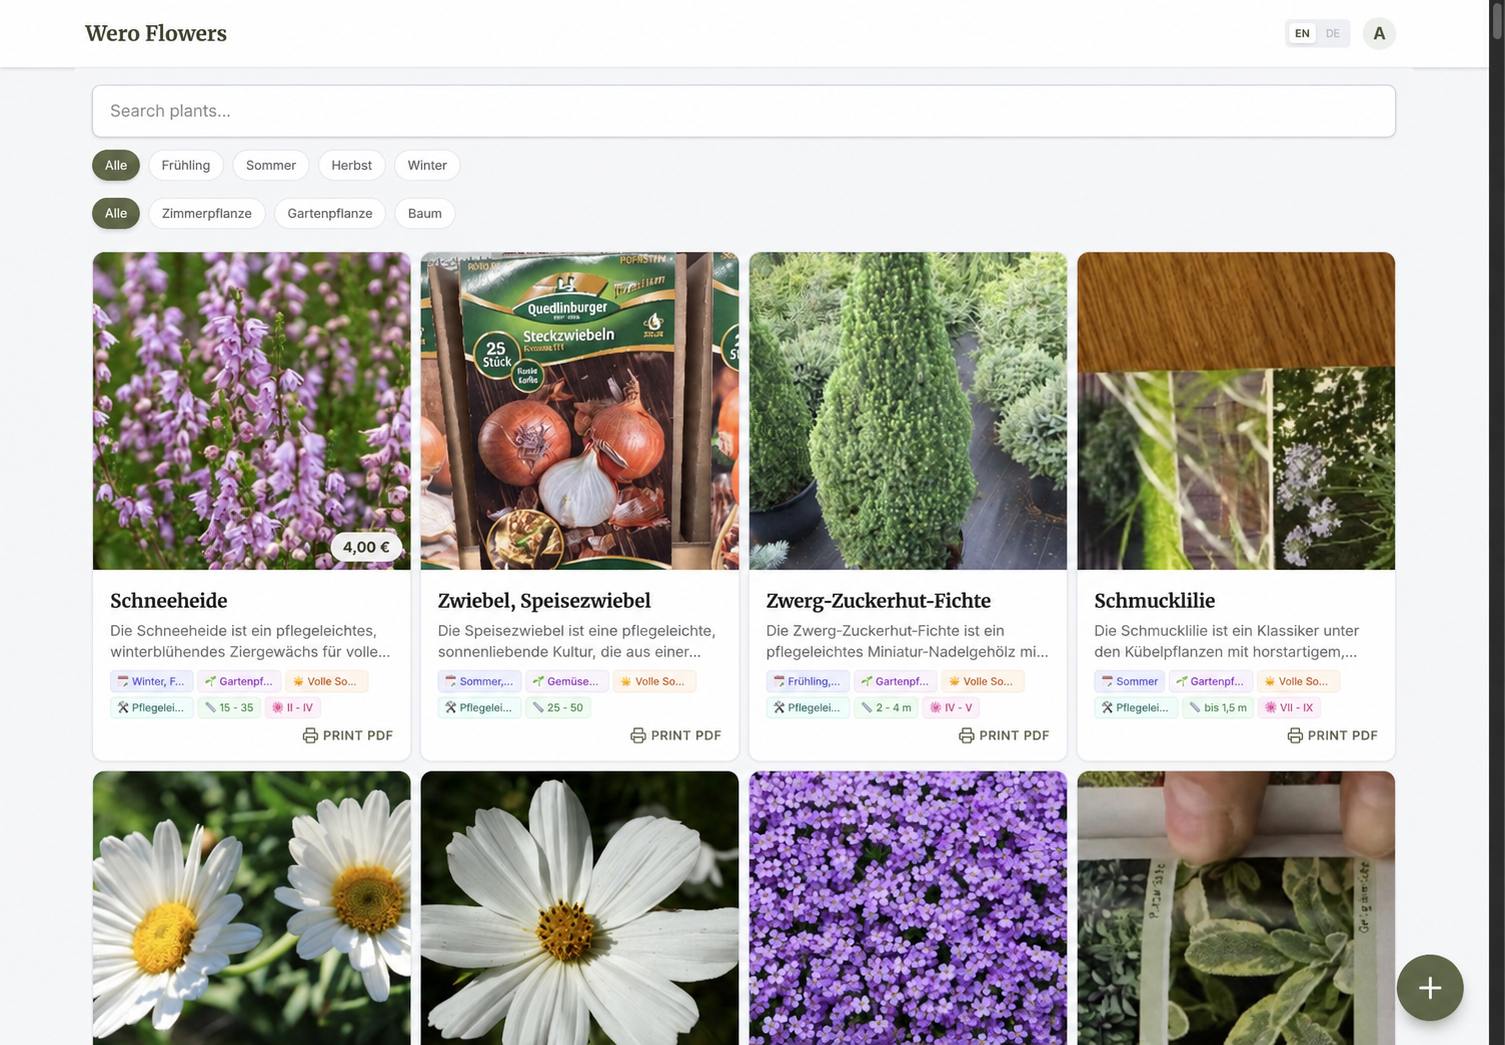The image size is (1505, 1045).
Task: Click the Zwiebel, Speisezwiebel card title
Action: tap(544, 601)
